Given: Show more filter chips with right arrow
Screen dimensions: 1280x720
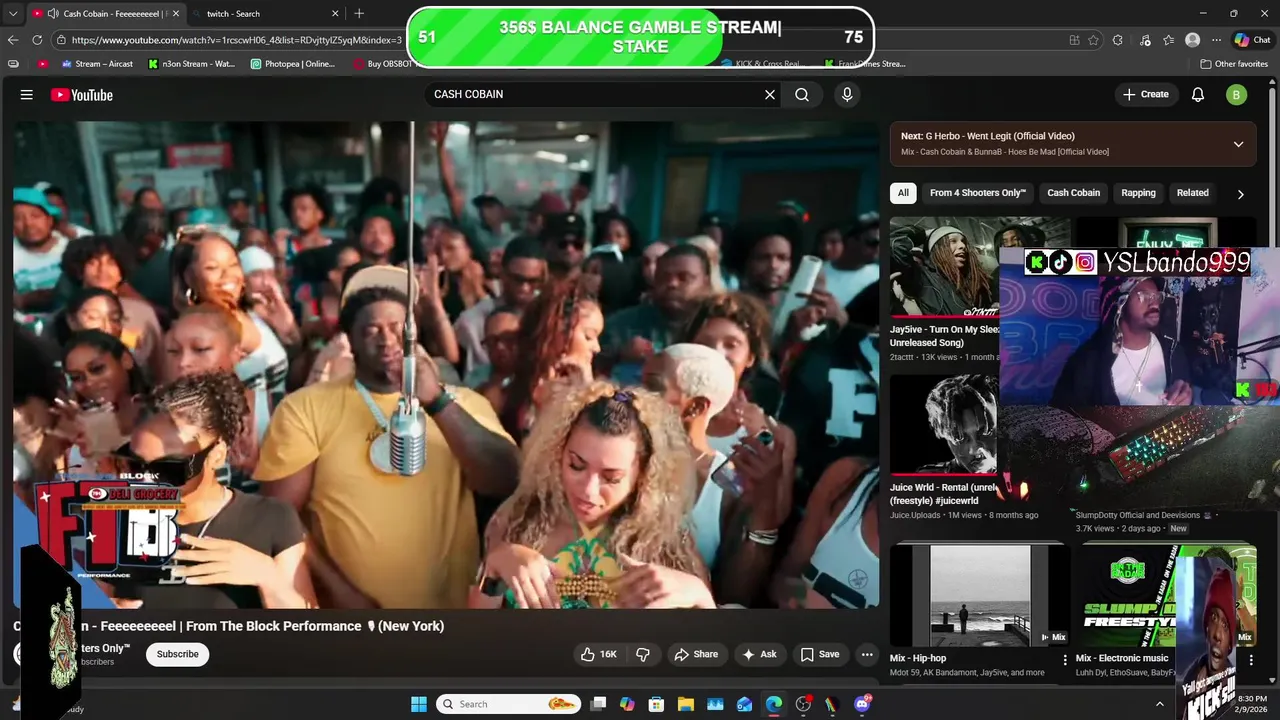Looking at the screenshot, I should pyautogui.click(x=1240, y=194).
